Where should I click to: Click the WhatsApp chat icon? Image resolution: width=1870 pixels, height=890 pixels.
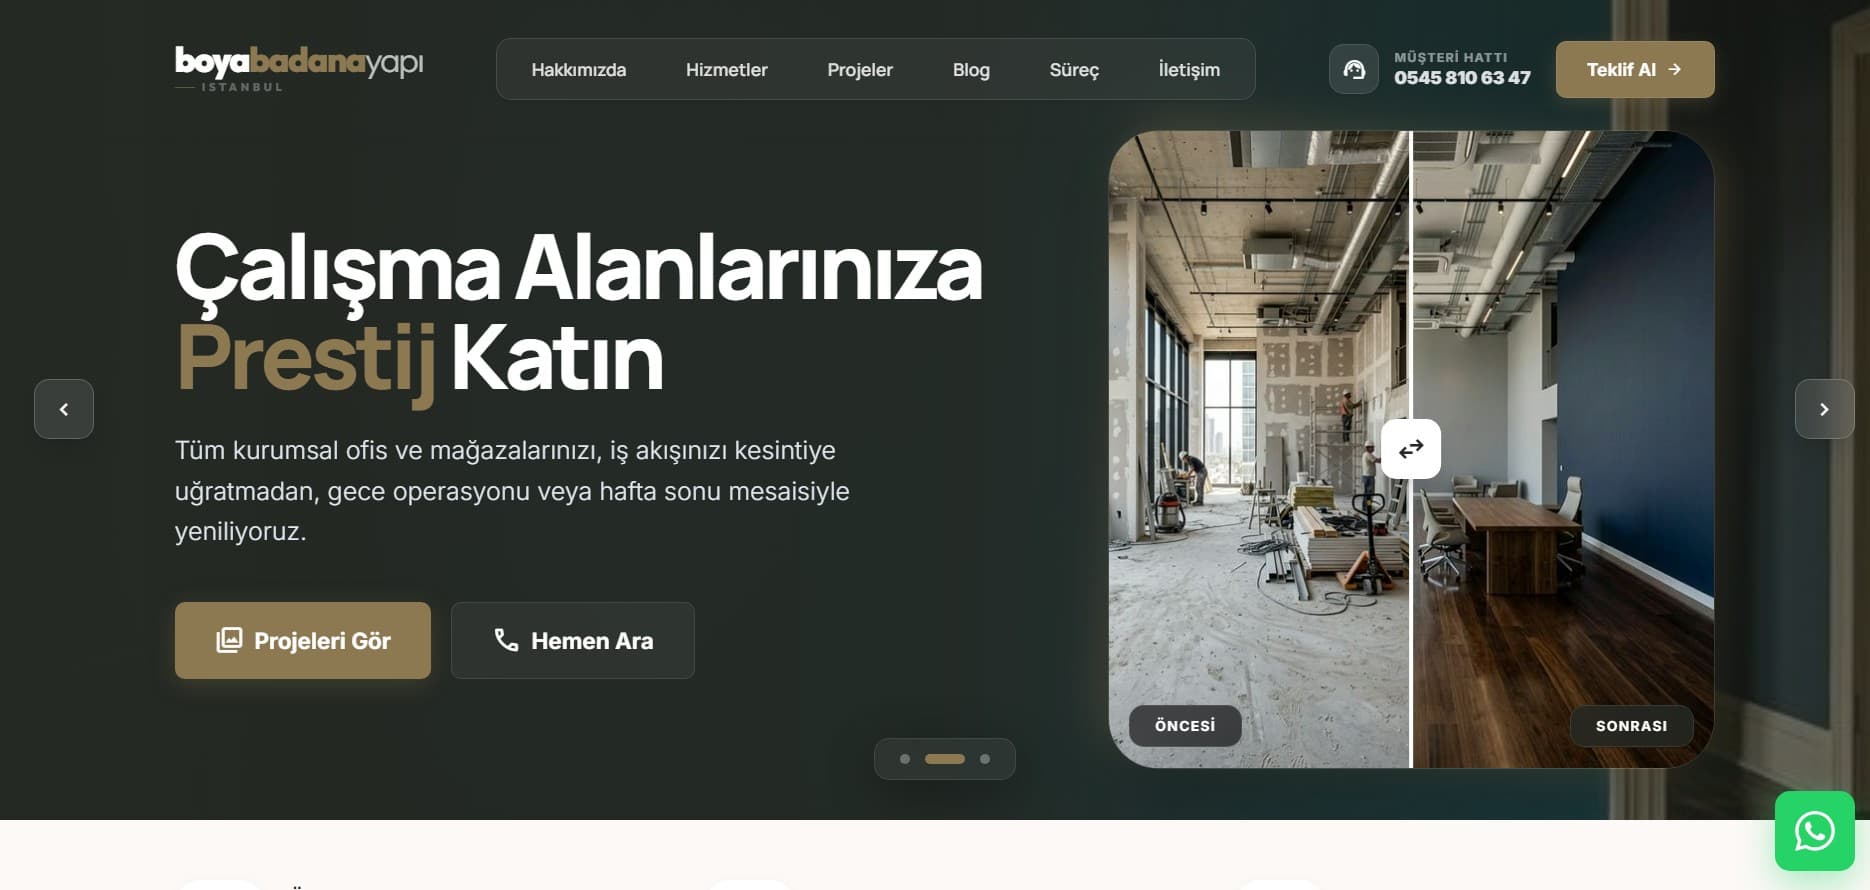[1814, 831]
